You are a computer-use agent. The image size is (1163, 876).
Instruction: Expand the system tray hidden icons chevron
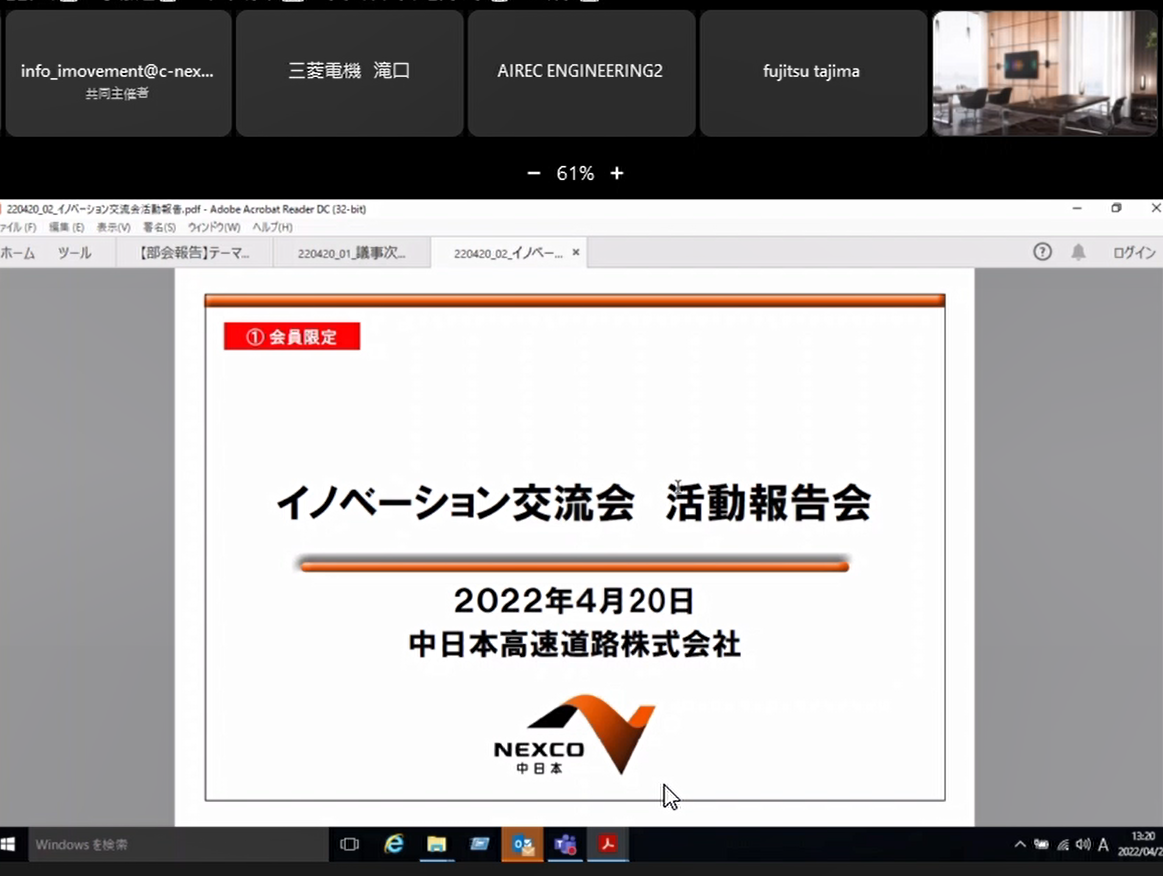pos(1019,844)
